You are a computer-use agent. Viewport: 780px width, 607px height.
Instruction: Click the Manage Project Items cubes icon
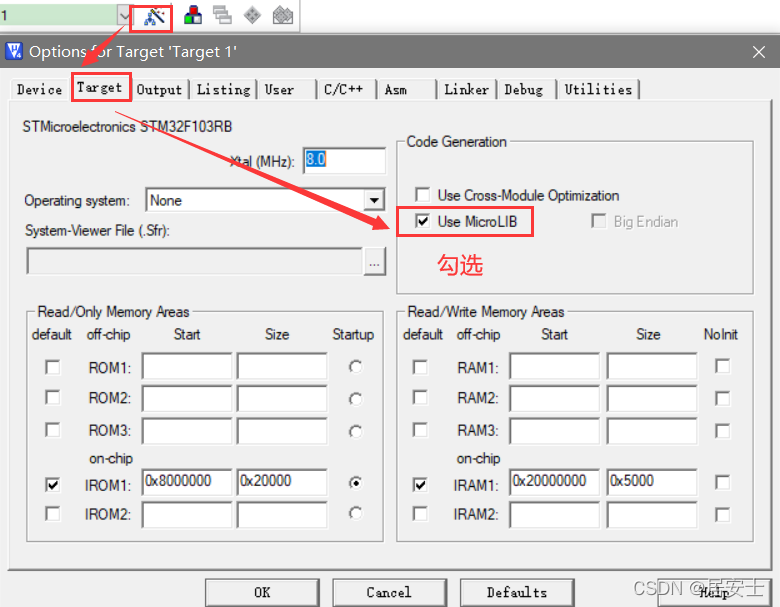tap(193, 15)
